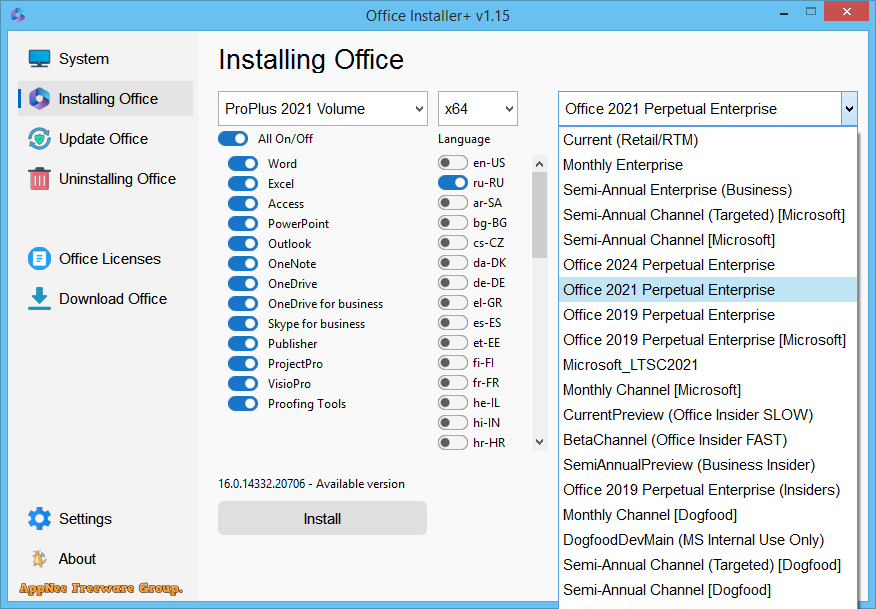The width and height of the screenshot is (876, 609).
Task: Click language list scroll up arrow
Action: (539, 164)
